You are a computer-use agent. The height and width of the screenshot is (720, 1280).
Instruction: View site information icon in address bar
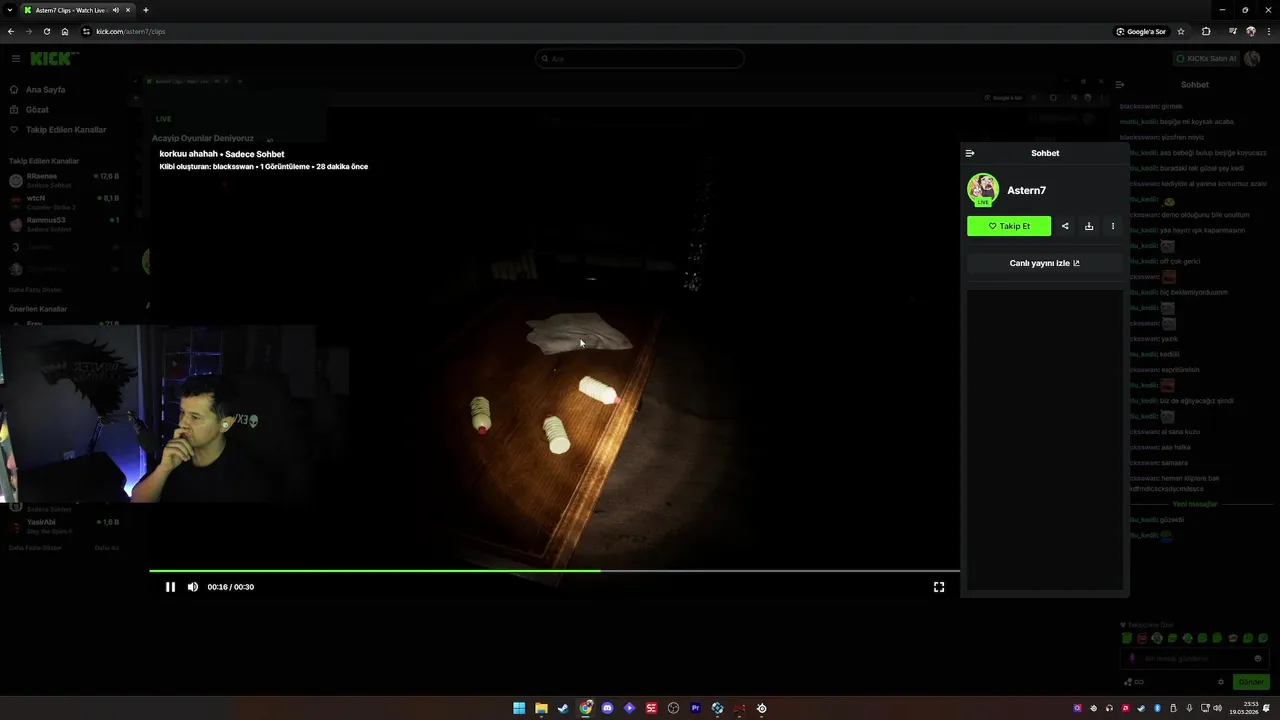click(87, 31)
